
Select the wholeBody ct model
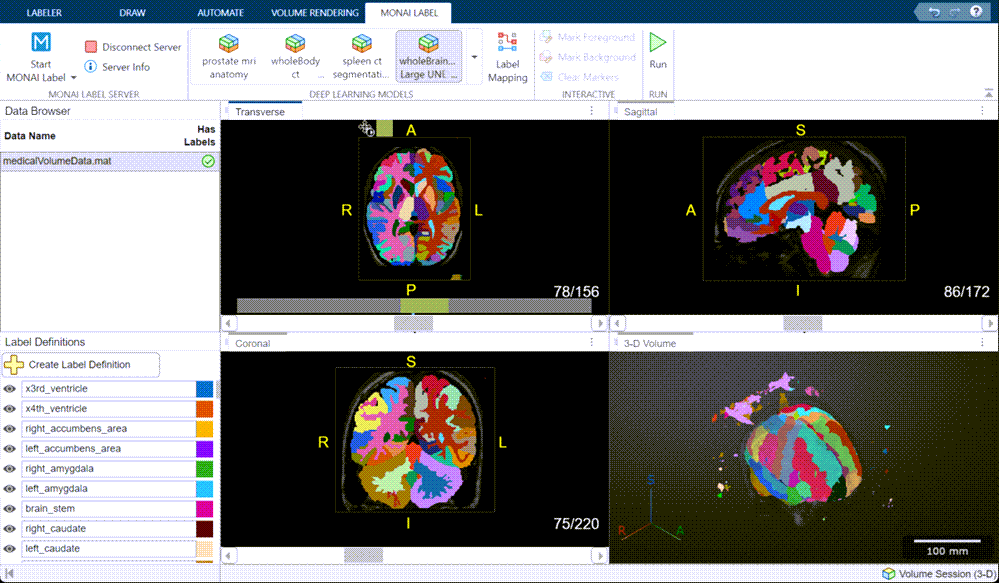[x=294, y=55]
